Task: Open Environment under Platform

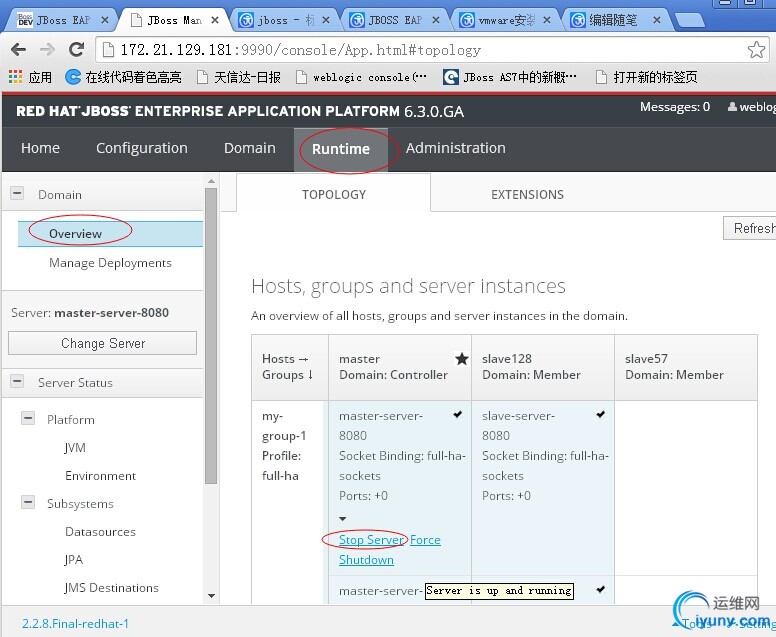Action: (x=100, y=476)
